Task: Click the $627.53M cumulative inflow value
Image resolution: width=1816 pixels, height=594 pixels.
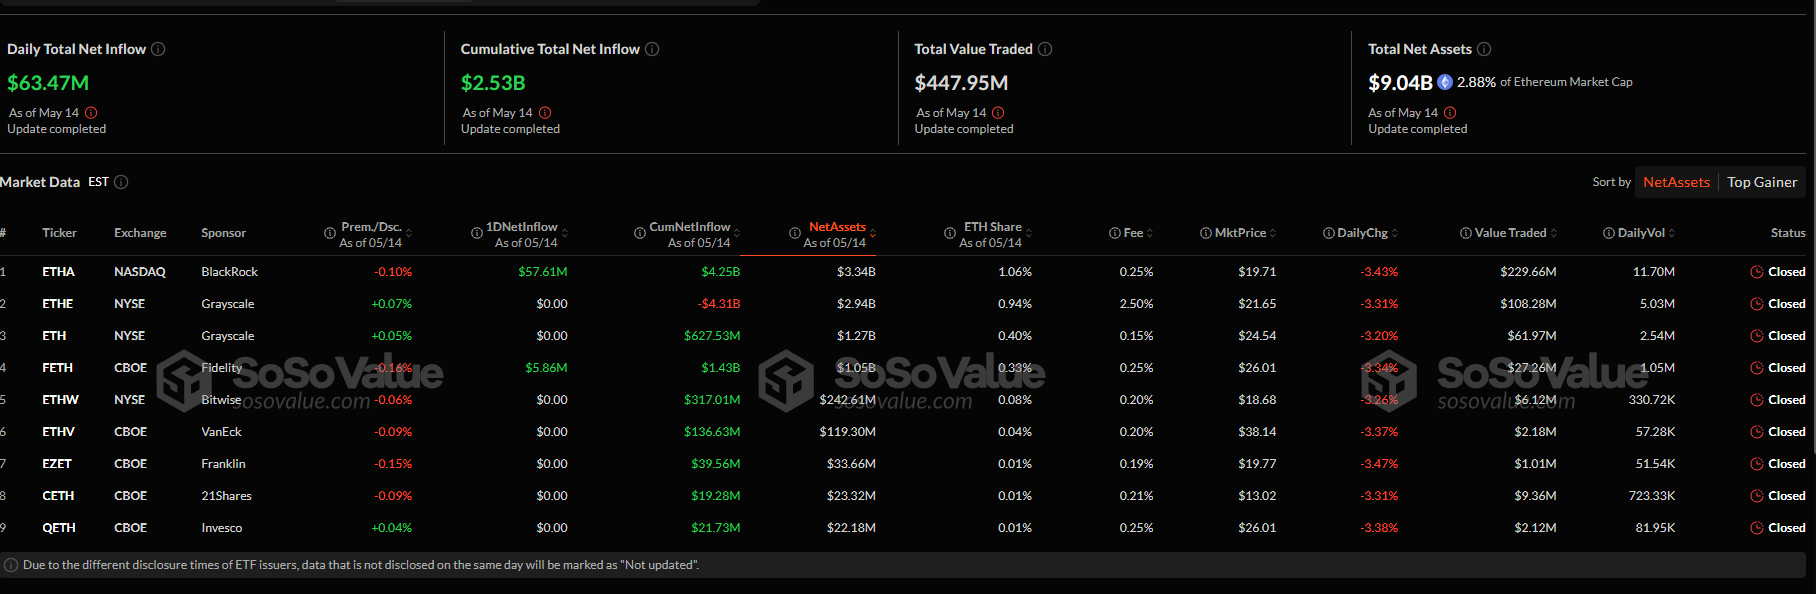Action: pyautogui.click(x=712, y=336)
